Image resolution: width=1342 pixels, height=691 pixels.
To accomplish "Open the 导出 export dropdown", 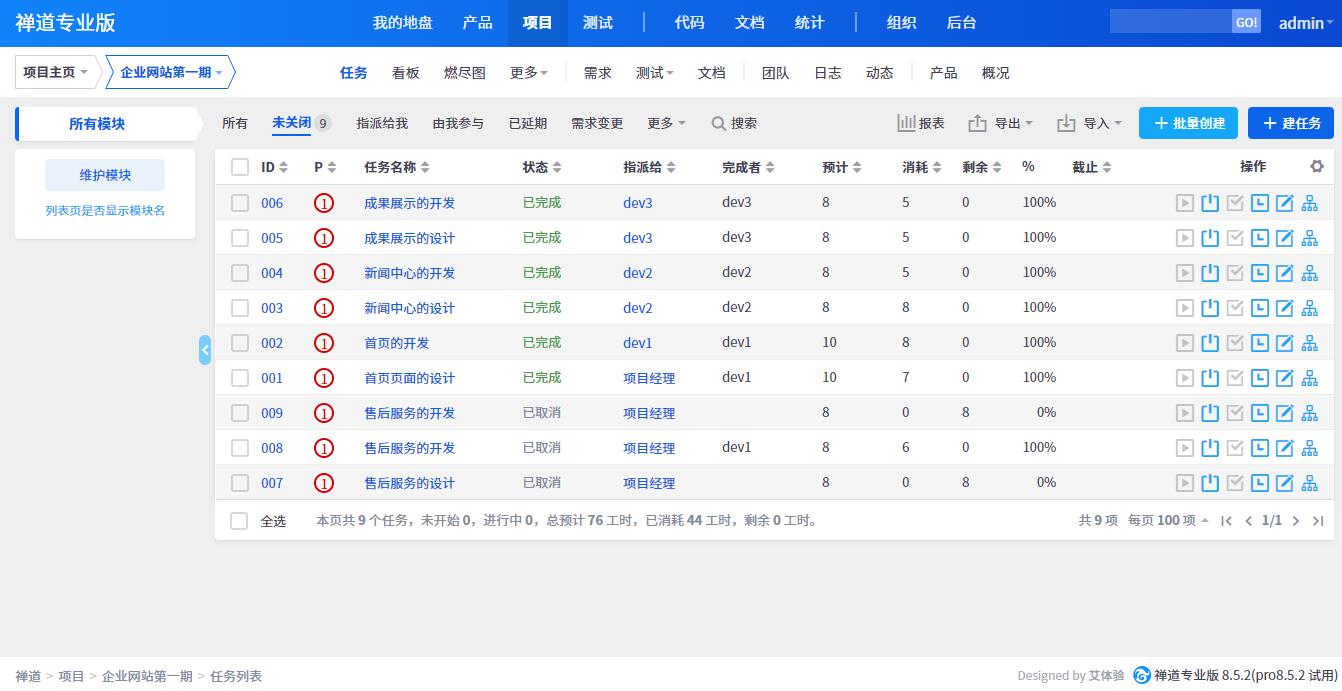I will click(x=1001, y=123).
